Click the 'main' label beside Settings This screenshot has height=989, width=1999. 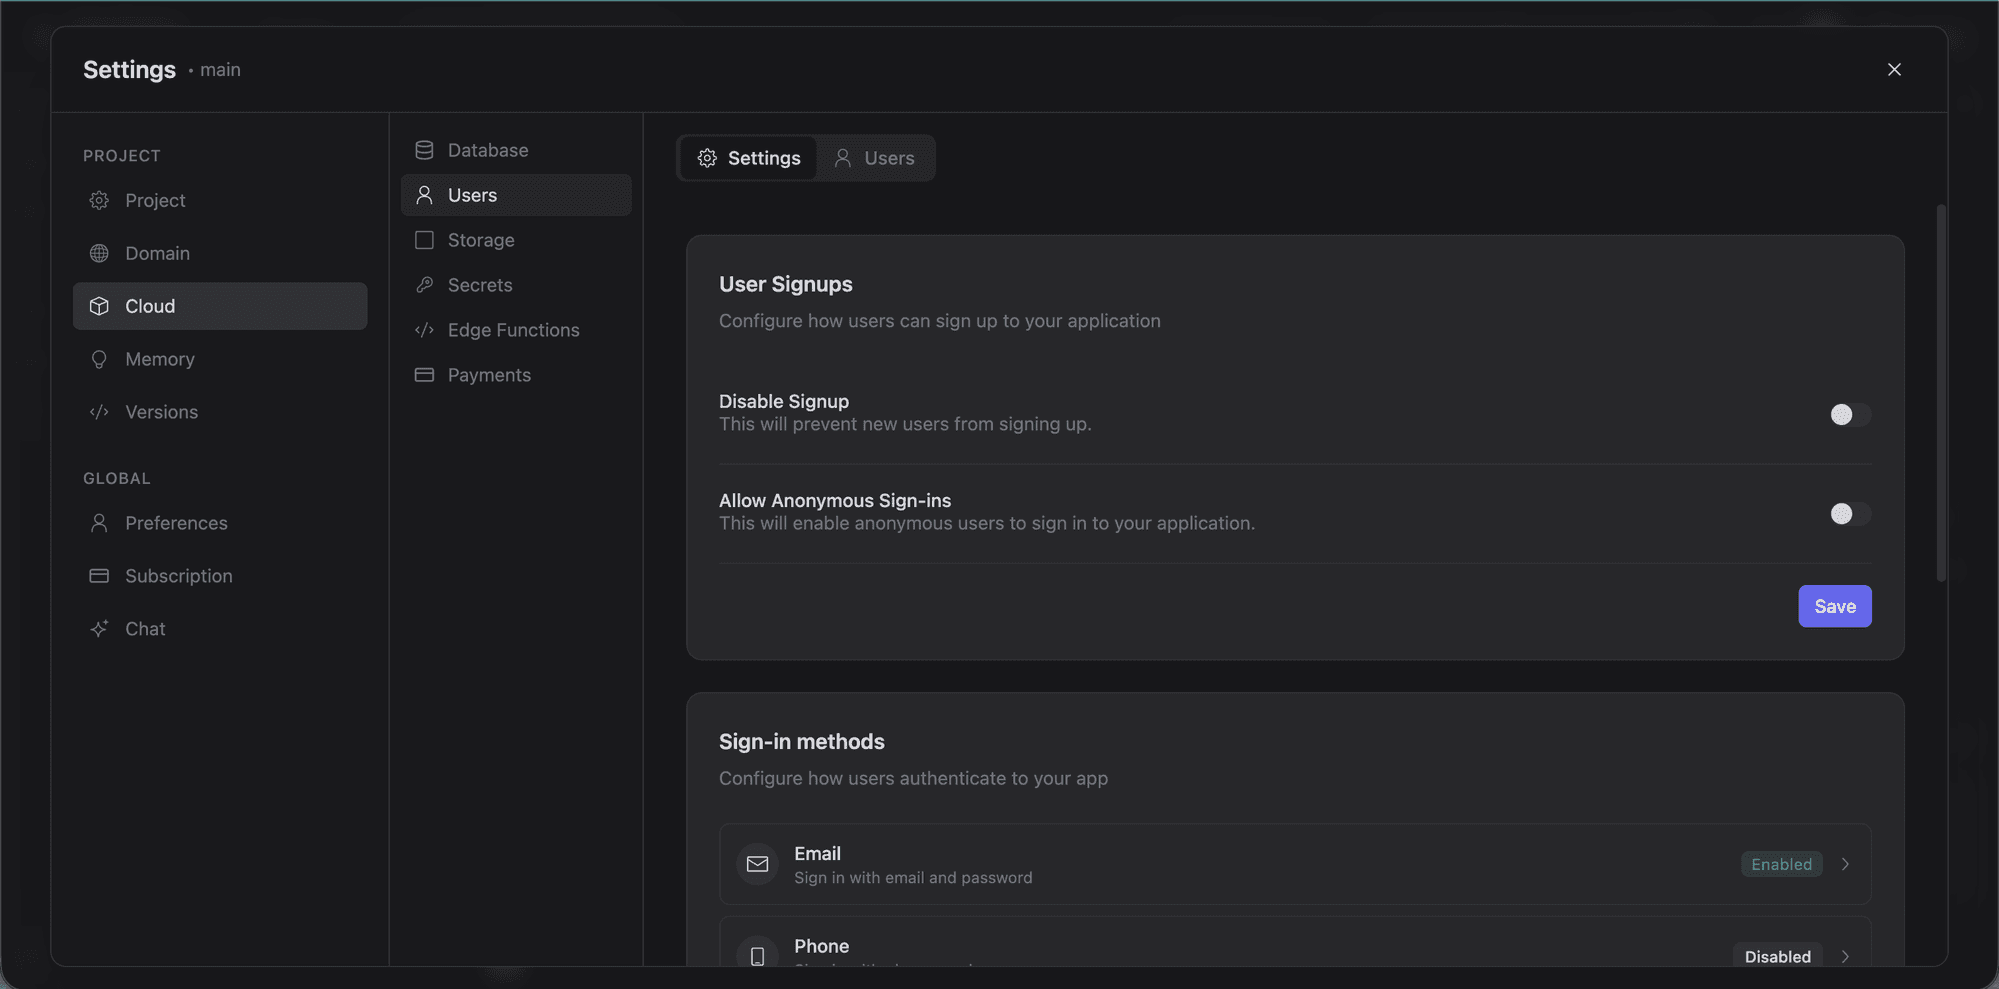[220, 69]
